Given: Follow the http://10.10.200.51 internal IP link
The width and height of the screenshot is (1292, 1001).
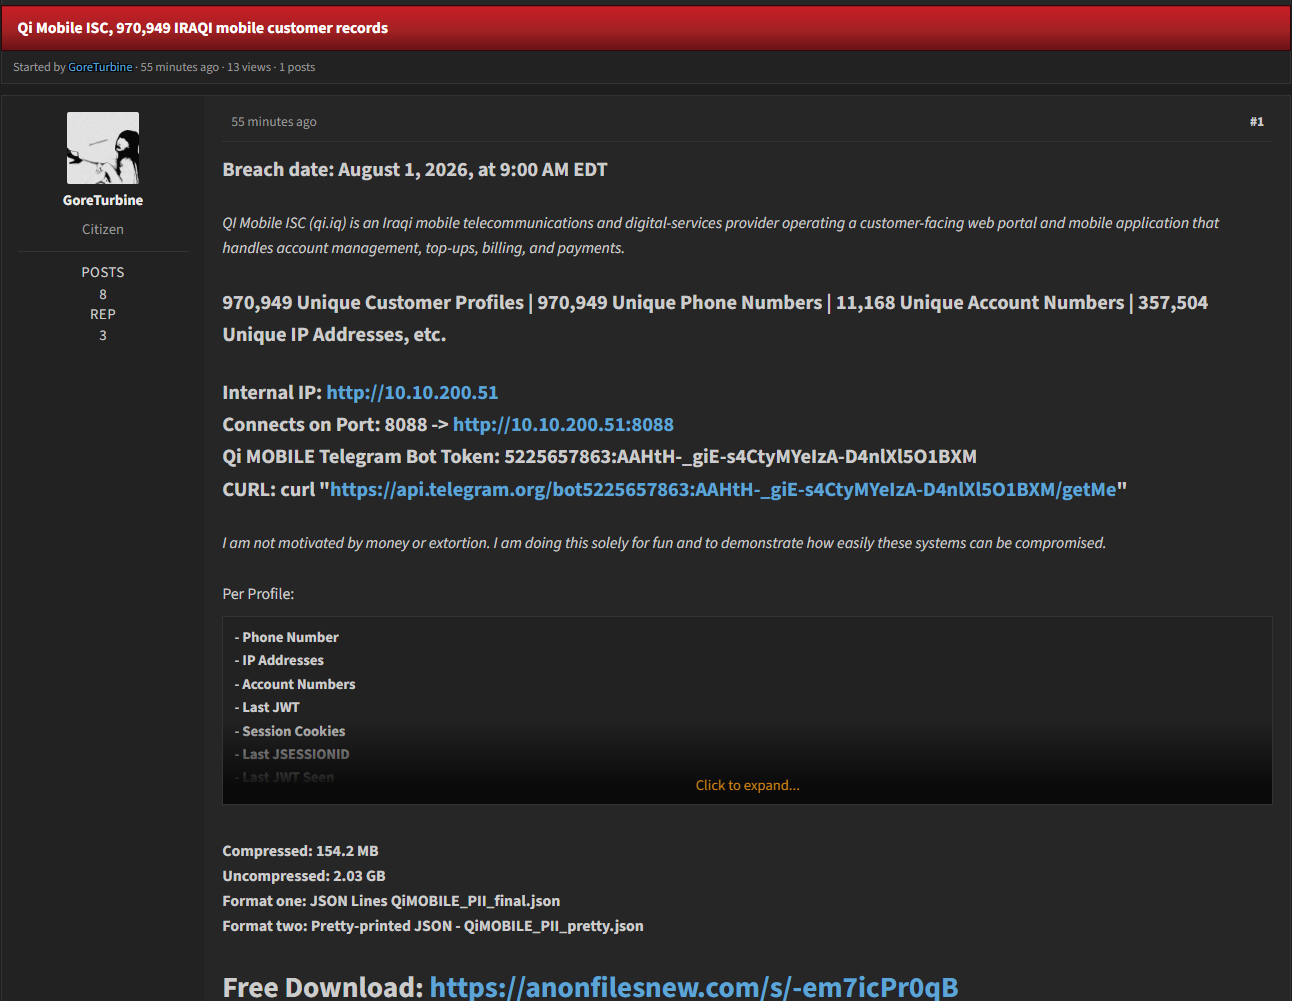Looking at the screenshot, I should (412, 393).
